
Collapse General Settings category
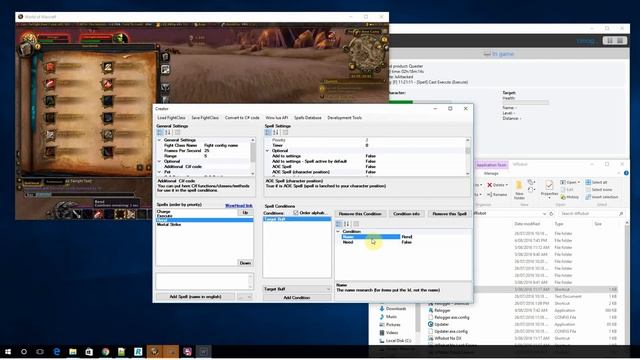(x=159, y=140)
